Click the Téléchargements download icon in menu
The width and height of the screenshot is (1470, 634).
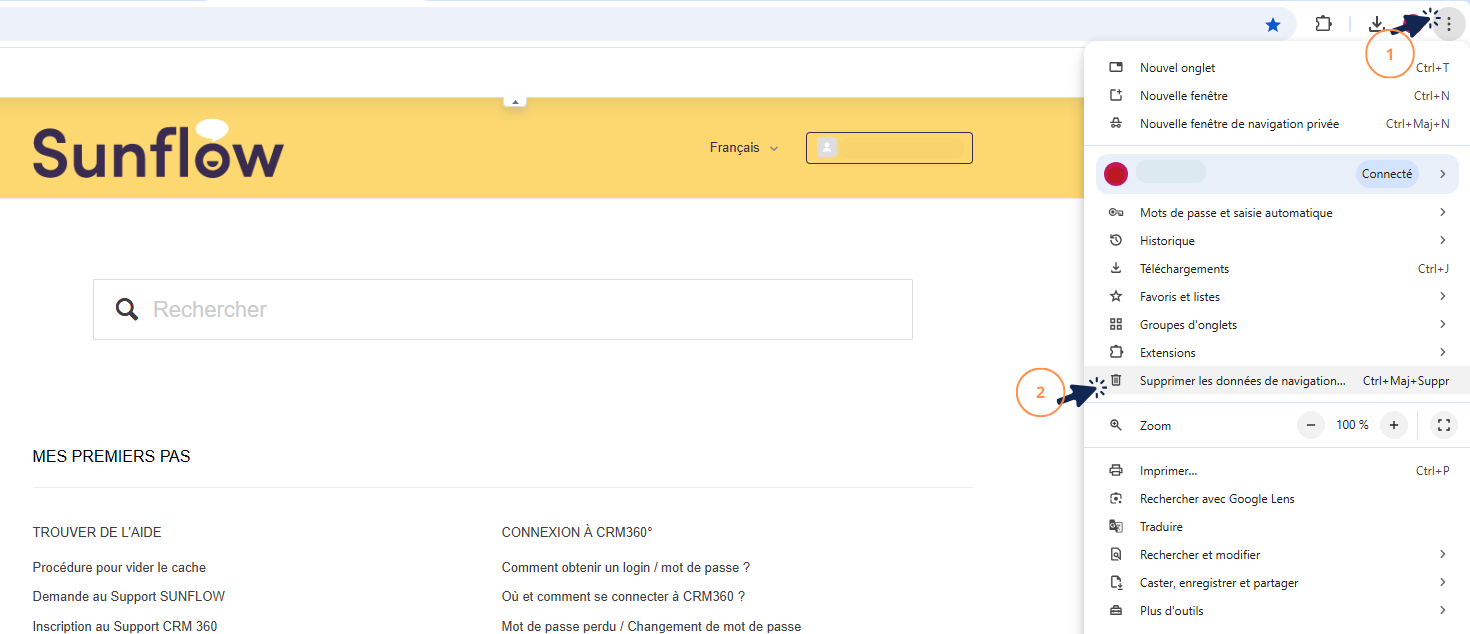coord(1116,268)
